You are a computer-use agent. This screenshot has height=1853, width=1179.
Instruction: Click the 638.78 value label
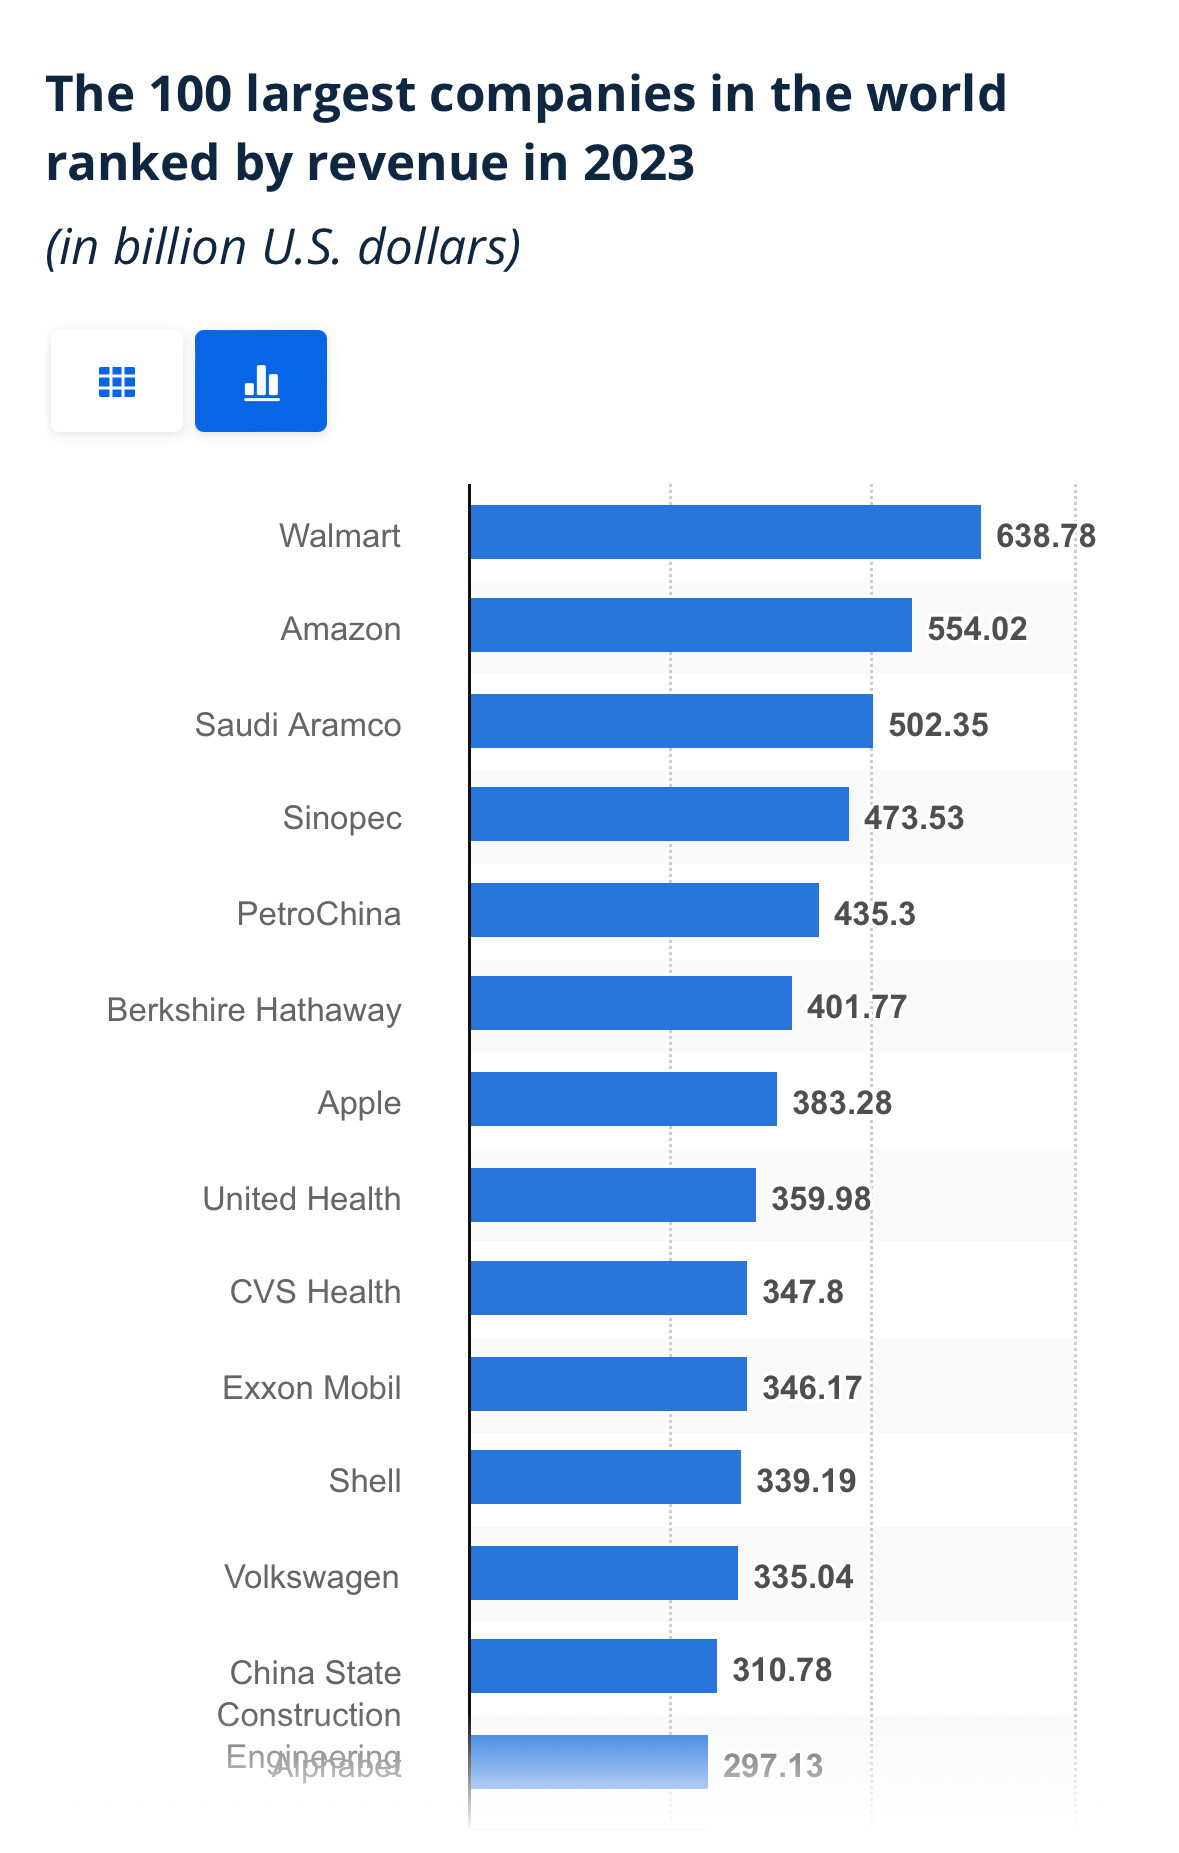pyautogui.click(x=1045, y=536)
